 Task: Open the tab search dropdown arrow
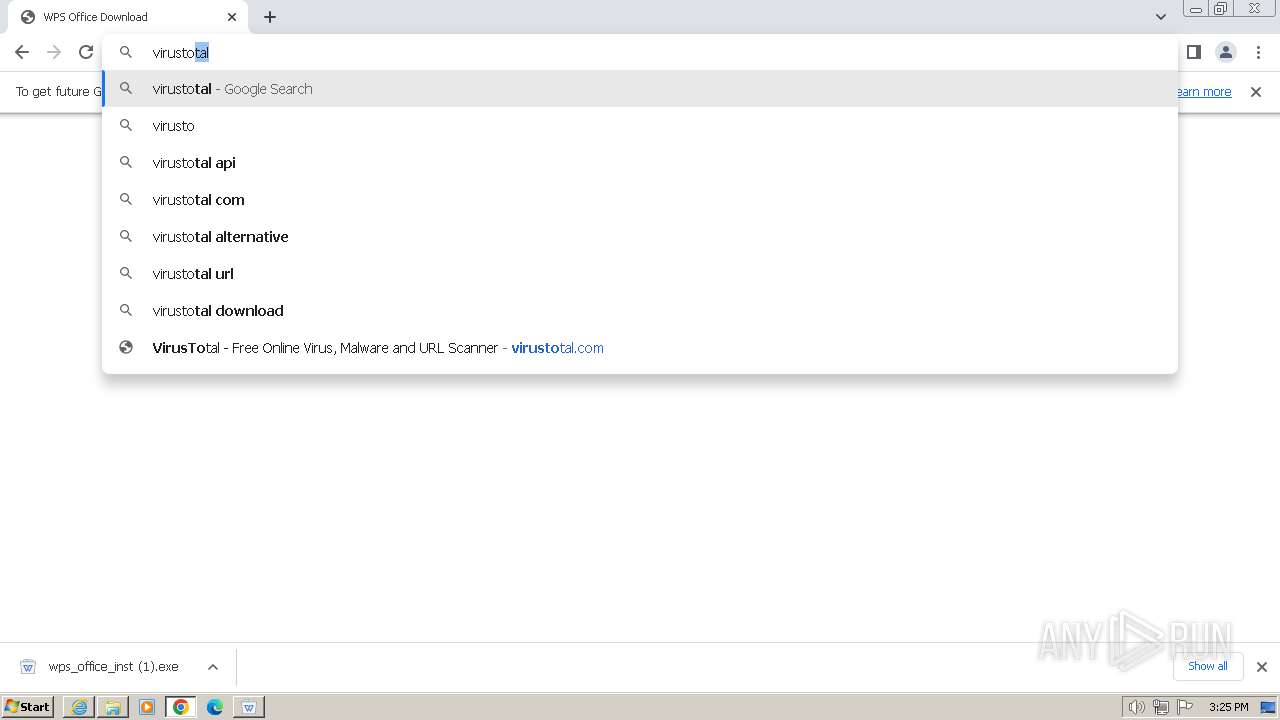tap(1161, 17)
